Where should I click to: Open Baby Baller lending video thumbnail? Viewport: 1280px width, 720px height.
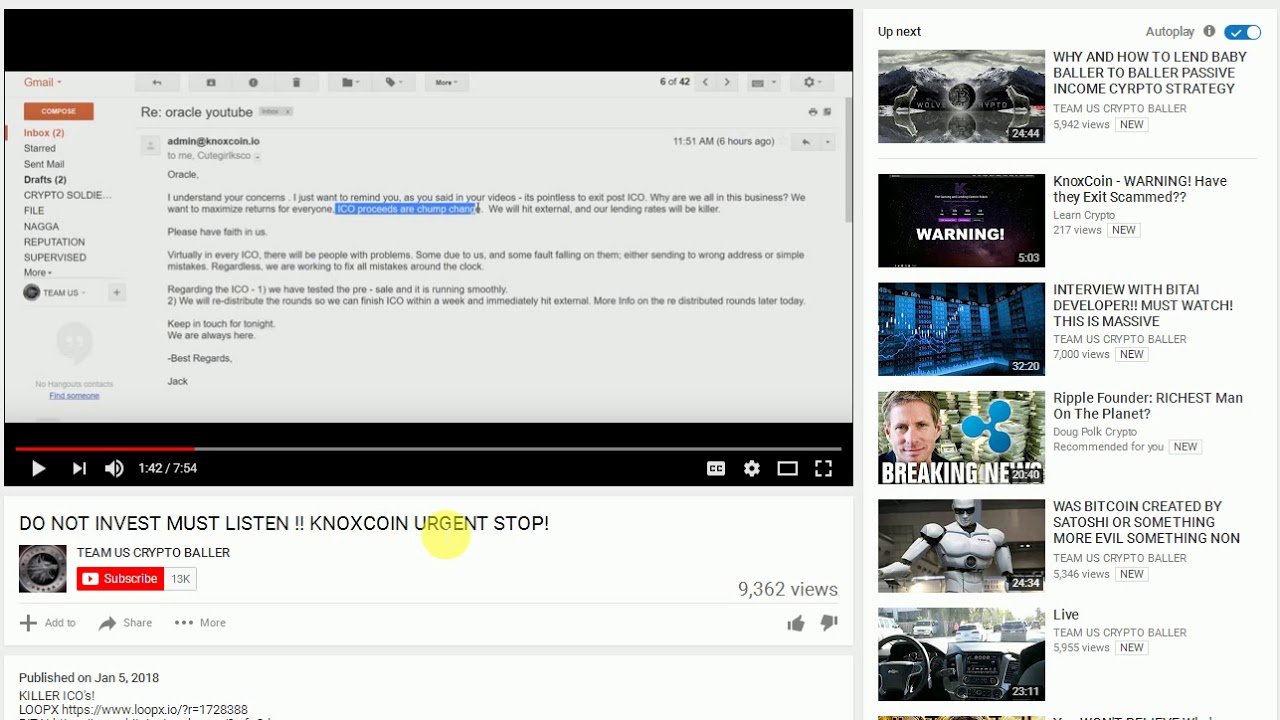pos(961,96)
